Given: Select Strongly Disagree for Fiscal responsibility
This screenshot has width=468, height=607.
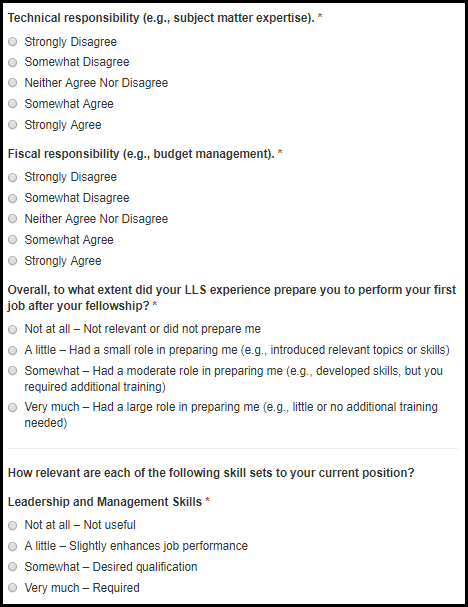Looking at the screenshot, I should (x=13, y=177).
